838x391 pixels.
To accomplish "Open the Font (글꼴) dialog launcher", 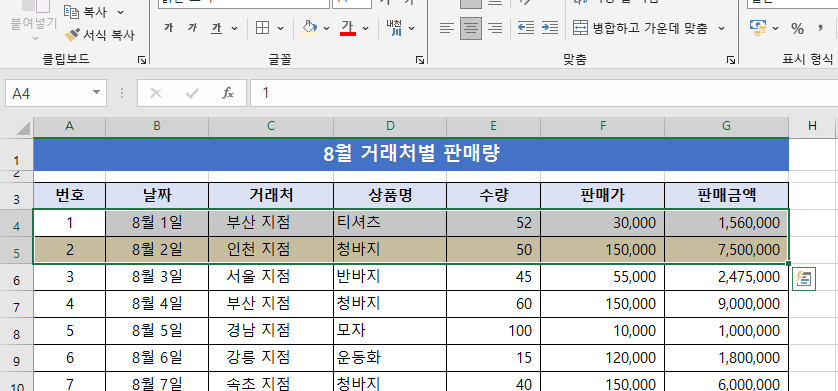I will pos(420,60).
